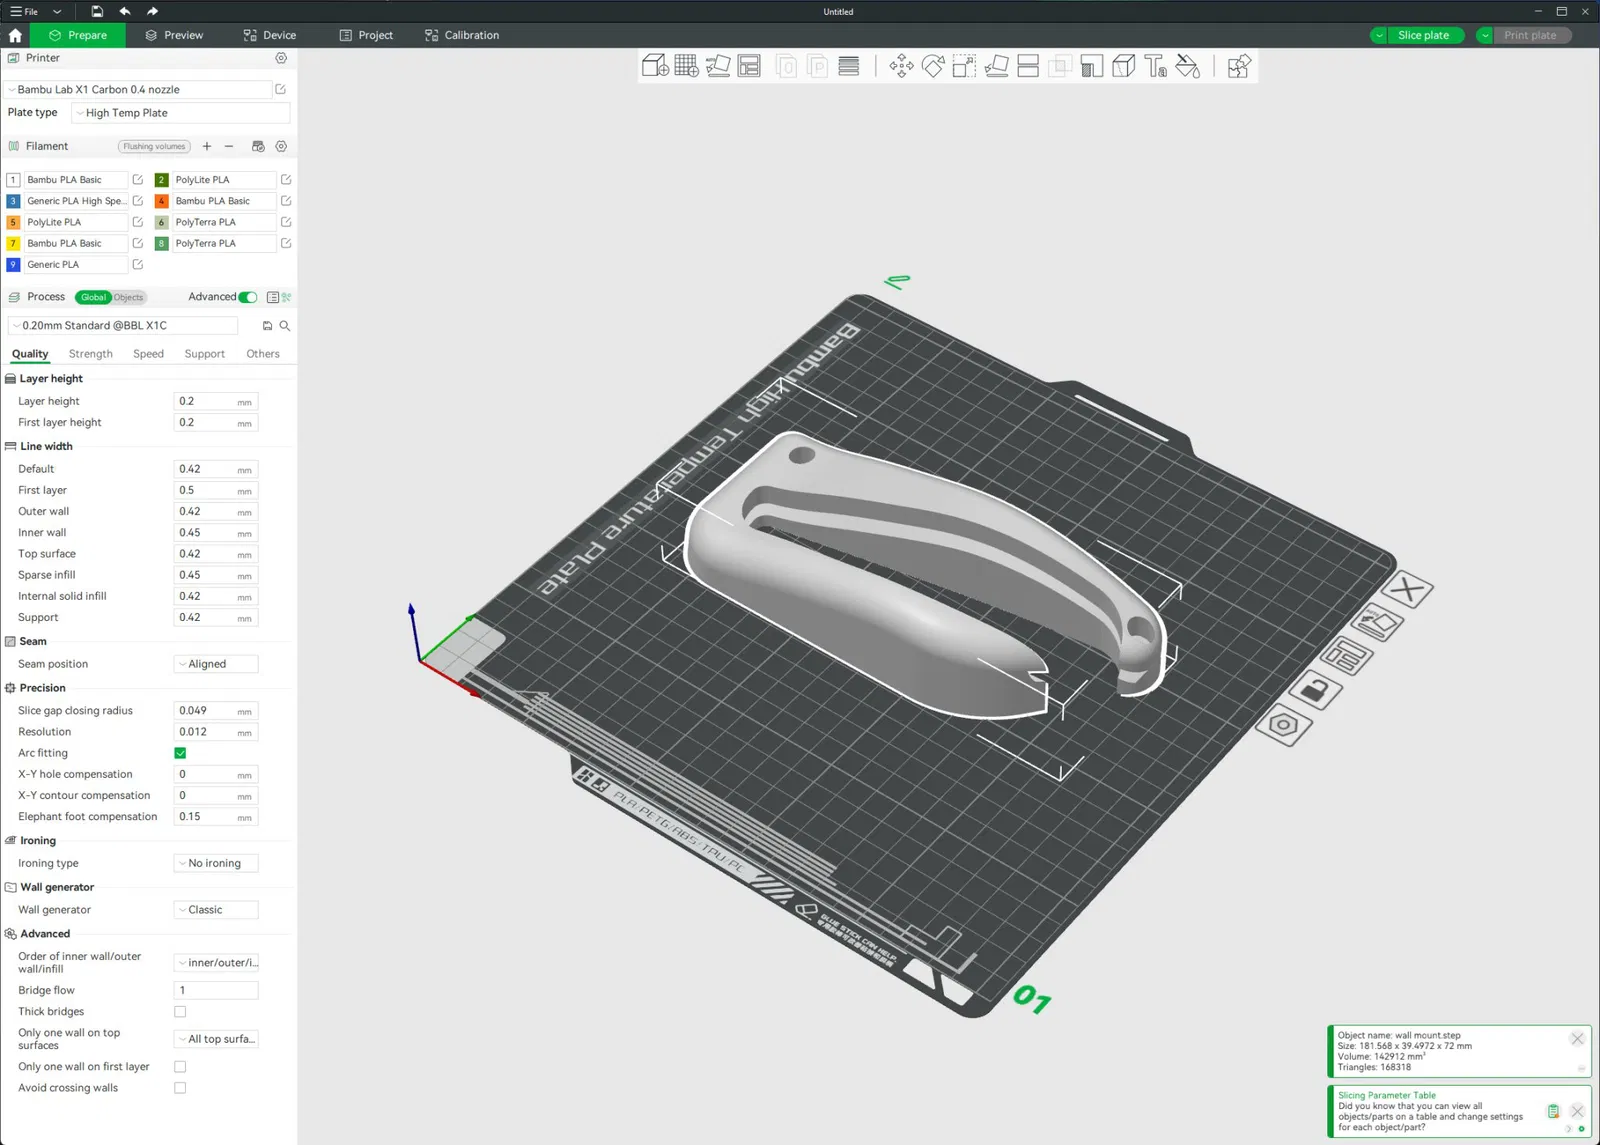Open the 0.20mm Standard process preset dropdown
The height and width of the screenshot is (1145, 1600).
pyautogui.click(x=123, y=326)
